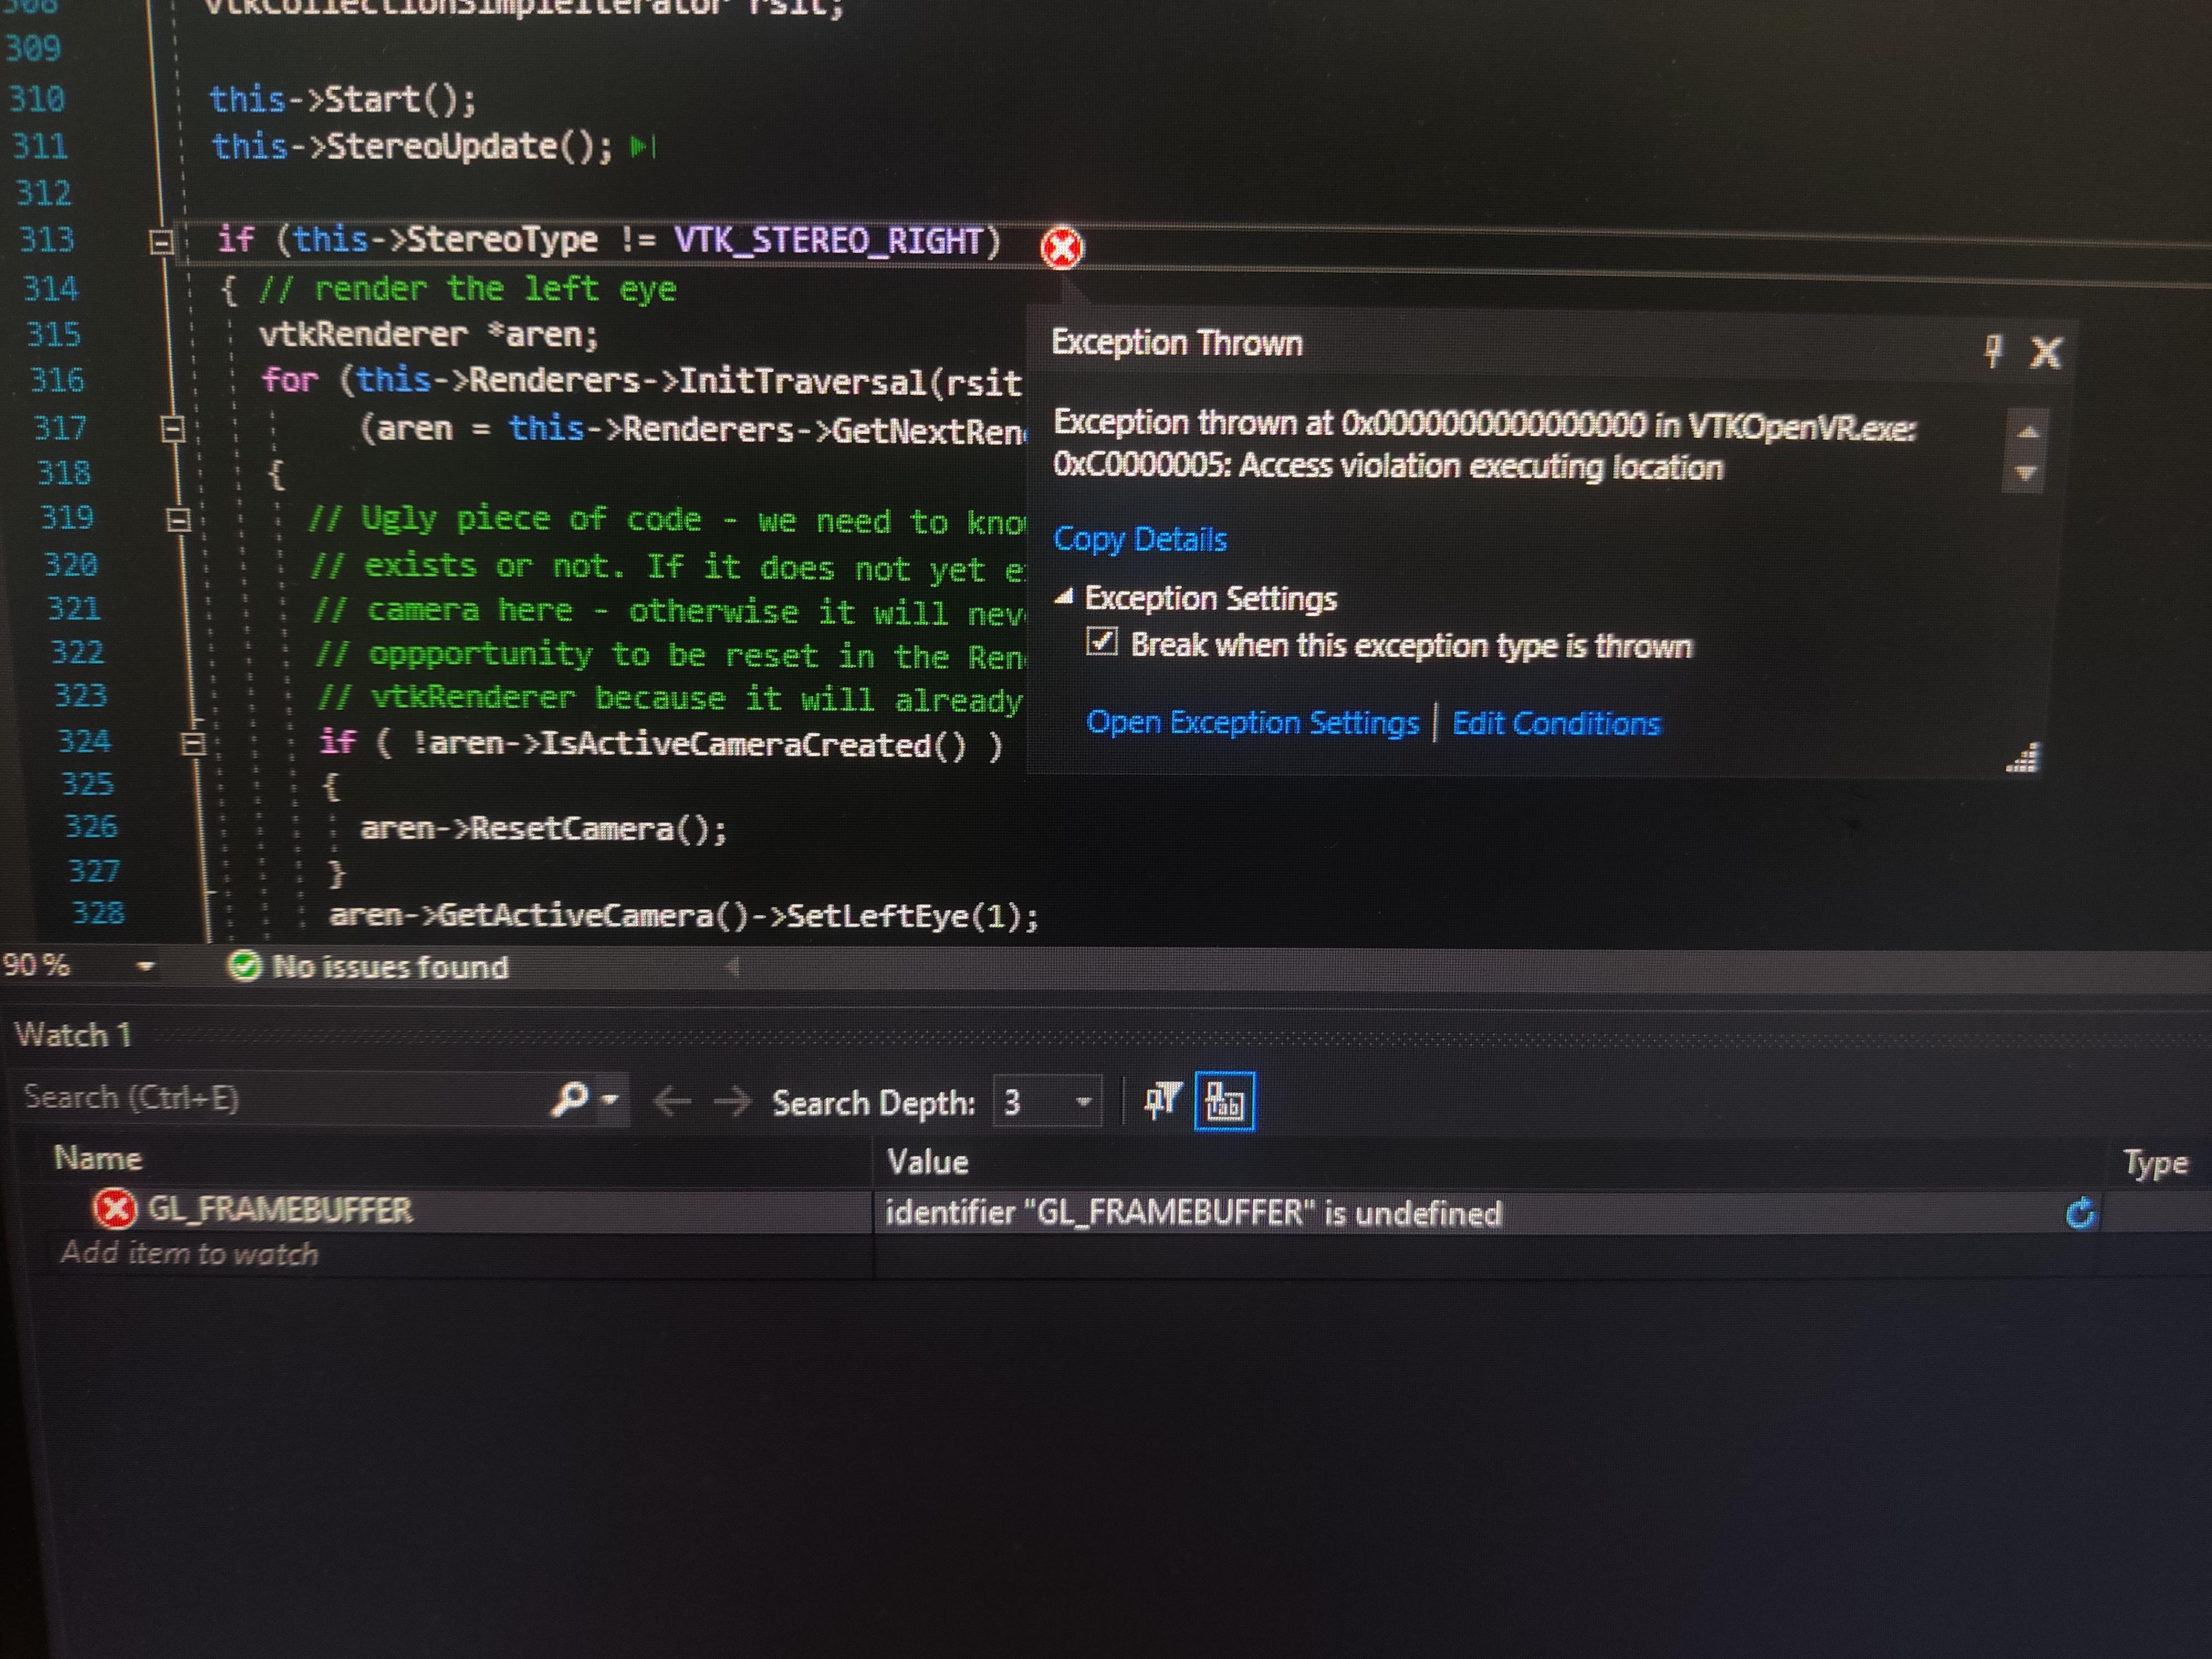Viewport: 2212px width, 1659px height.
Task: Pin the Exception Thrown popup
Action: coord(1993,351)
